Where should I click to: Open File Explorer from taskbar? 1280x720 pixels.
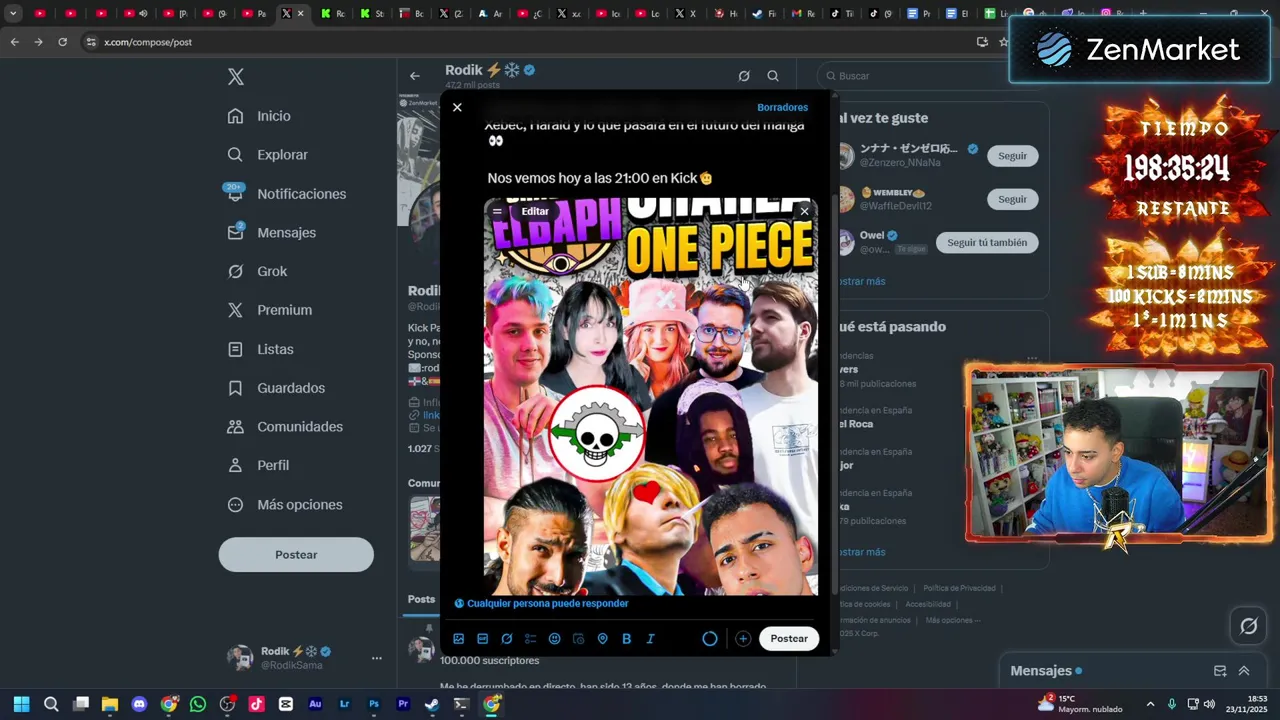(x=110, y=704)
